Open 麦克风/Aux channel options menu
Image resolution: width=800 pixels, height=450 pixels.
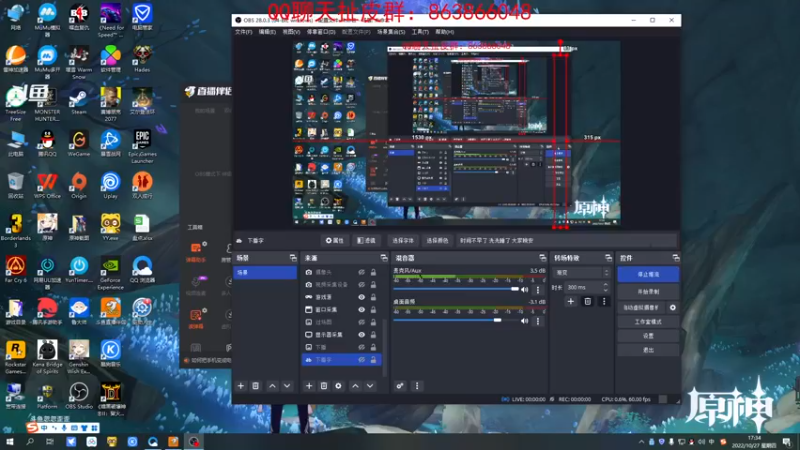click(x=538, y=290)
